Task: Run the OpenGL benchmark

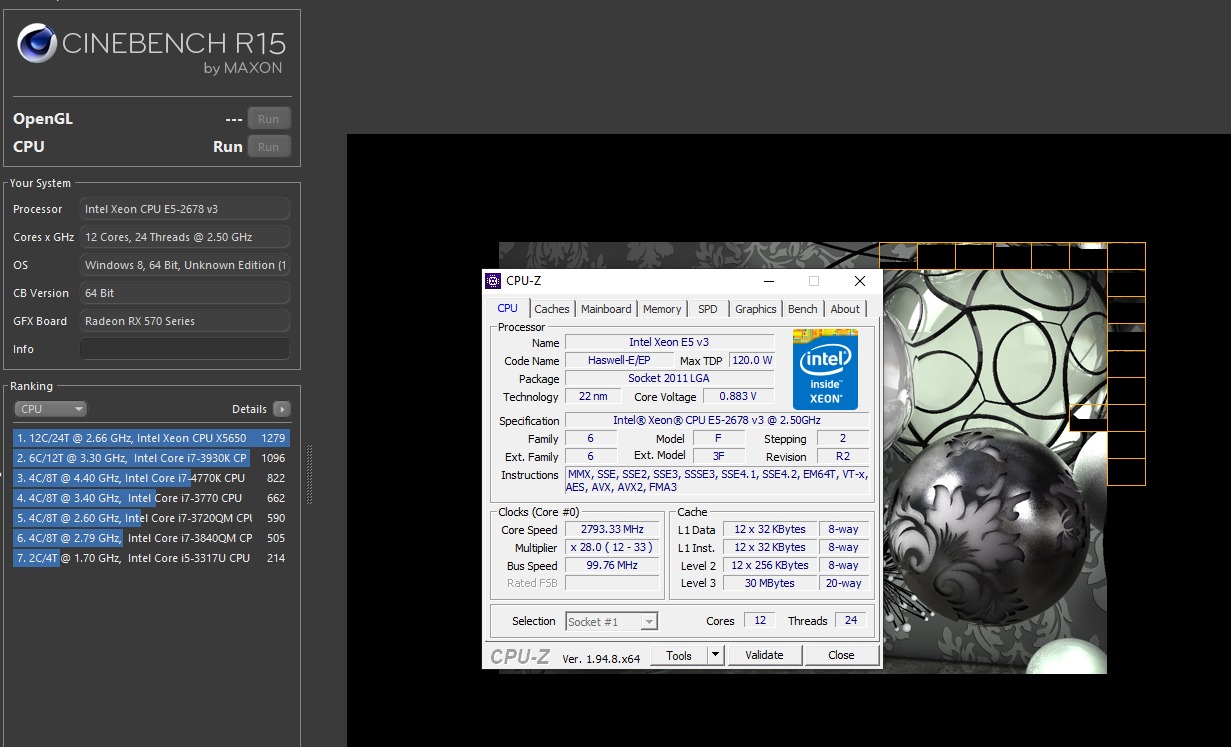Action: click(x=269, y=118)
